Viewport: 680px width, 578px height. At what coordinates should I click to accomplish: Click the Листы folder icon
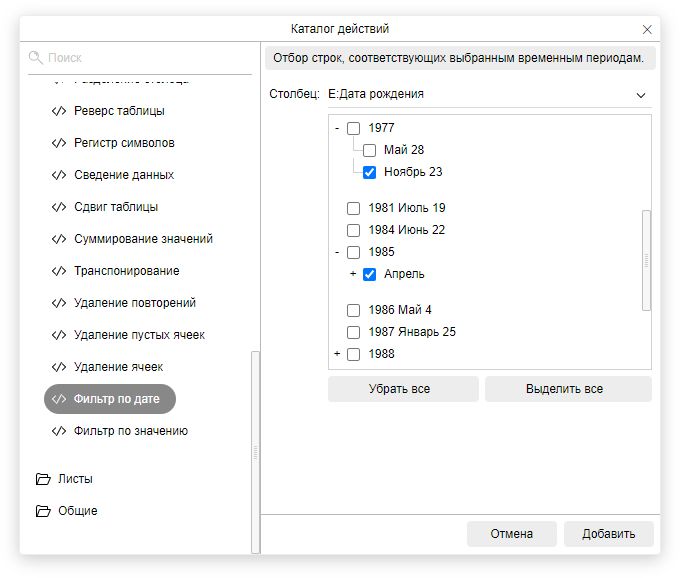coord(42,479)
